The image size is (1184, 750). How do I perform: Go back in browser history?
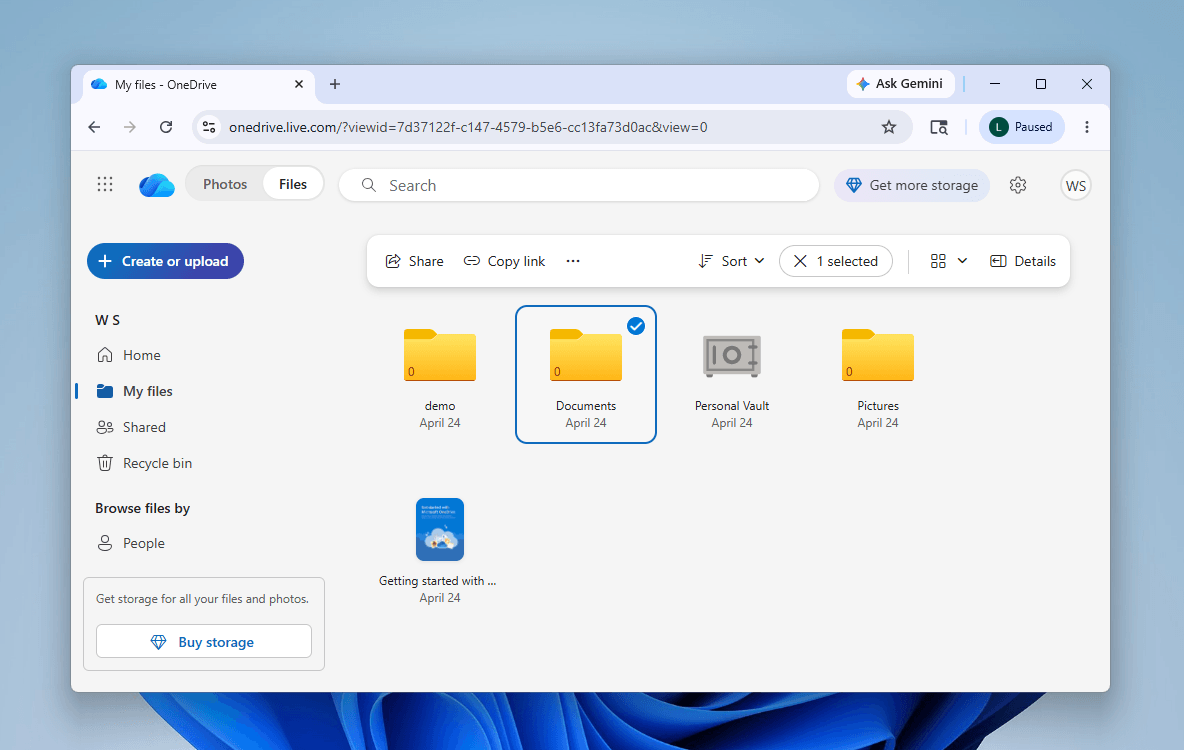point(94,127)
